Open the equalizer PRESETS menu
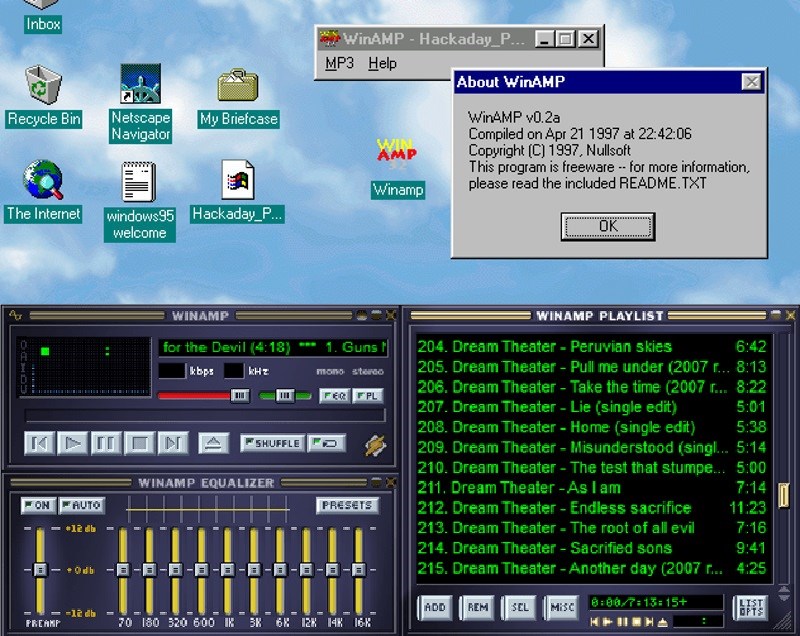 (x=347, y=505)
